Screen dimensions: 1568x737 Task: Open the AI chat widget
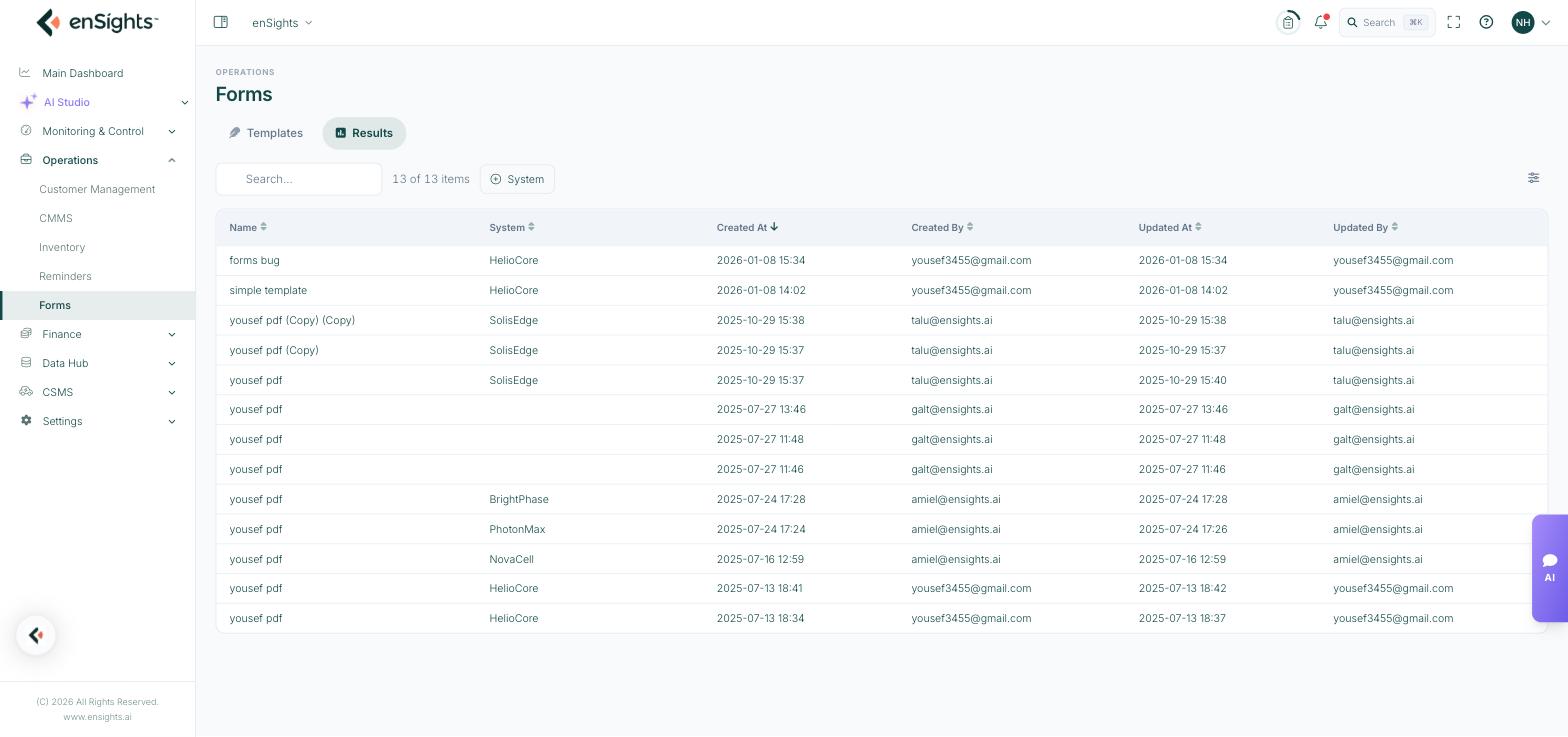point(1550,568)
